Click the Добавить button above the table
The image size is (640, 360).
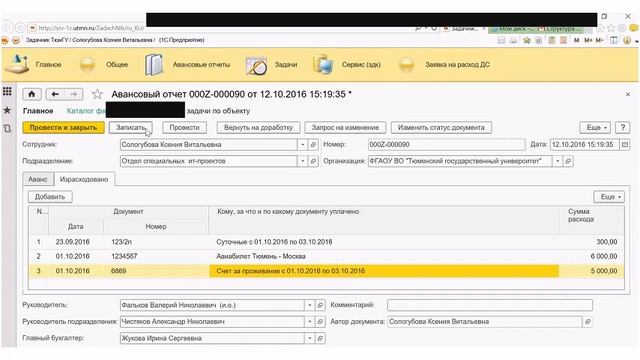click(x=50, y=197)
